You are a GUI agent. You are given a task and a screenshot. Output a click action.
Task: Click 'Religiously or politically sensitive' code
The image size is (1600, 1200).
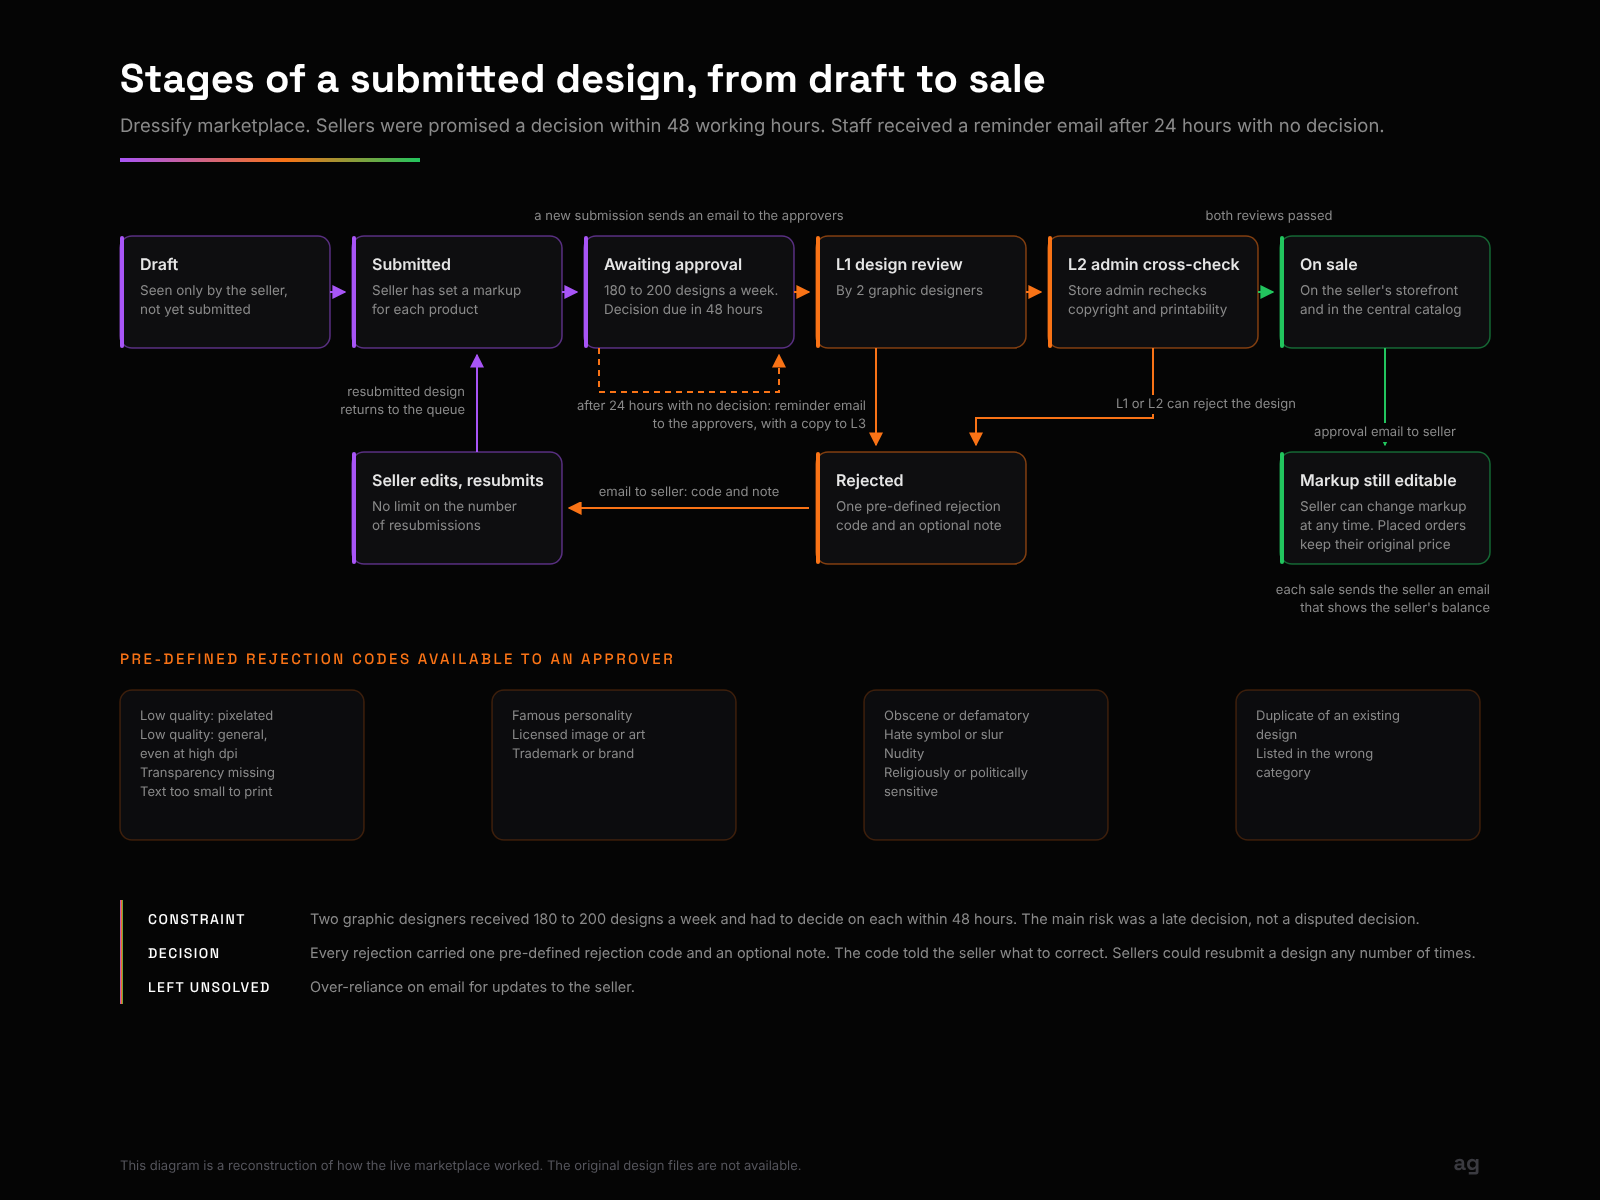956,782
